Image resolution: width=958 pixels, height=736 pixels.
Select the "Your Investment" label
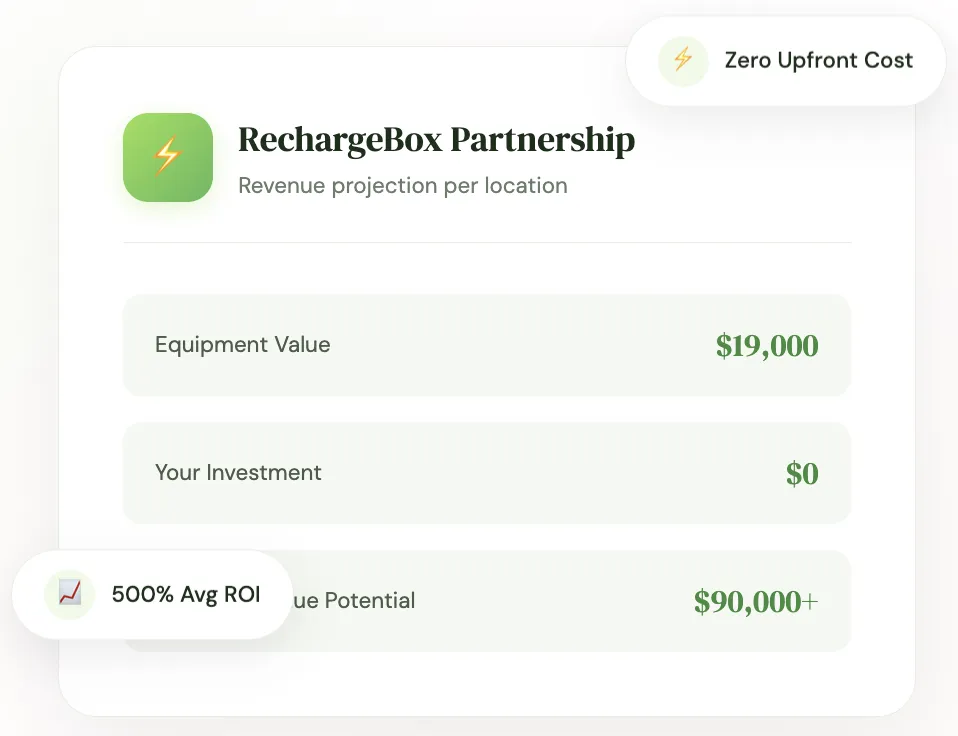click(238, 473)
